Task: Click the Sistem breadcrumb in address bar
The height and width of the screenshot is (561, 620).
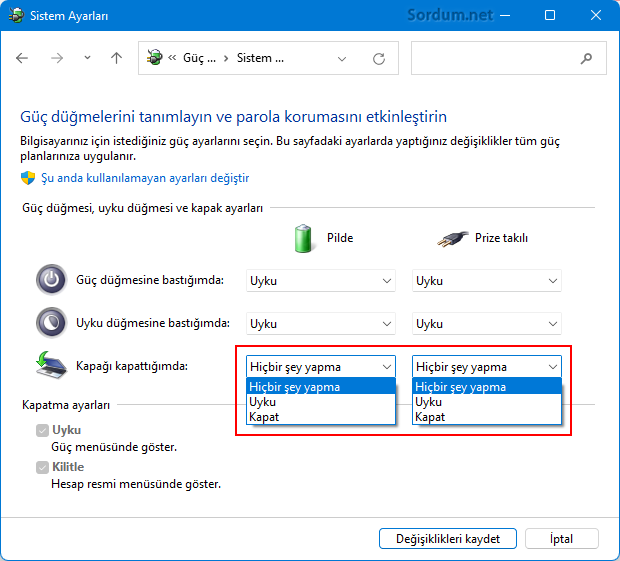Action: pyautogui.click(x=260, y=58)
